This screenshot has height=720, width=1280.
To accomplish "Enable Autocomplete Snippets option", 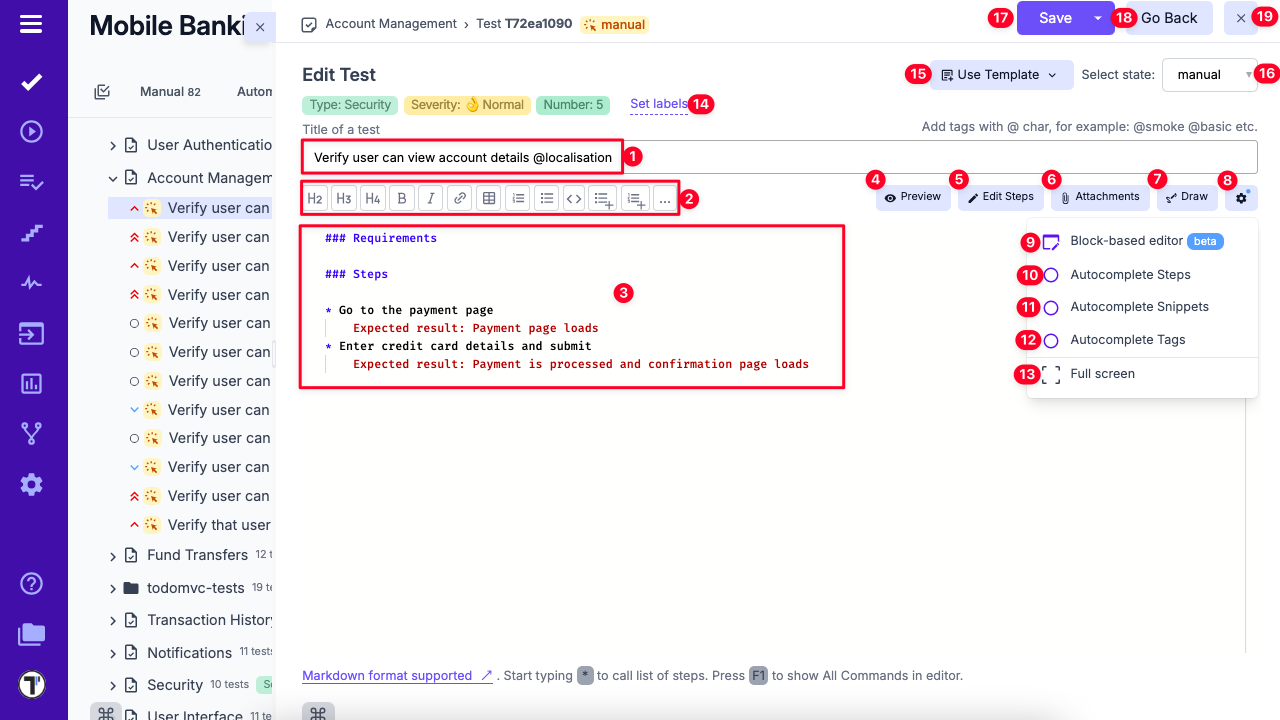I will 1051,307.
